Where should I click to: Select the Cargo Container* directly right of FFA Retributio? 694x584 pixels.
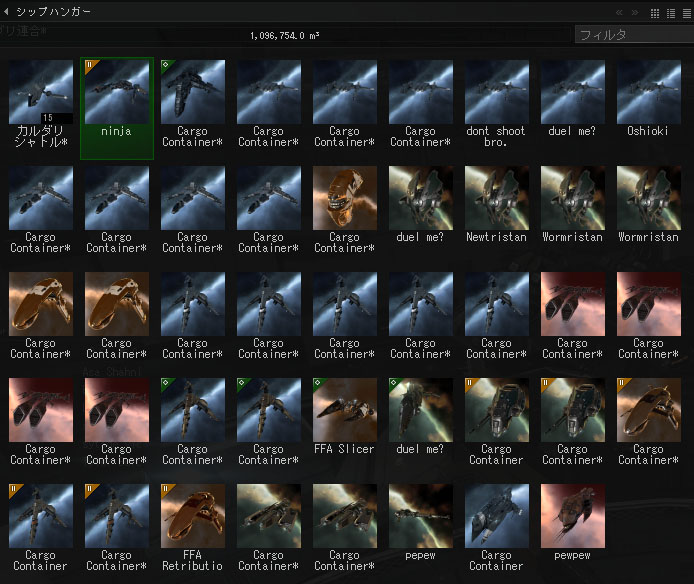[269, 528]
